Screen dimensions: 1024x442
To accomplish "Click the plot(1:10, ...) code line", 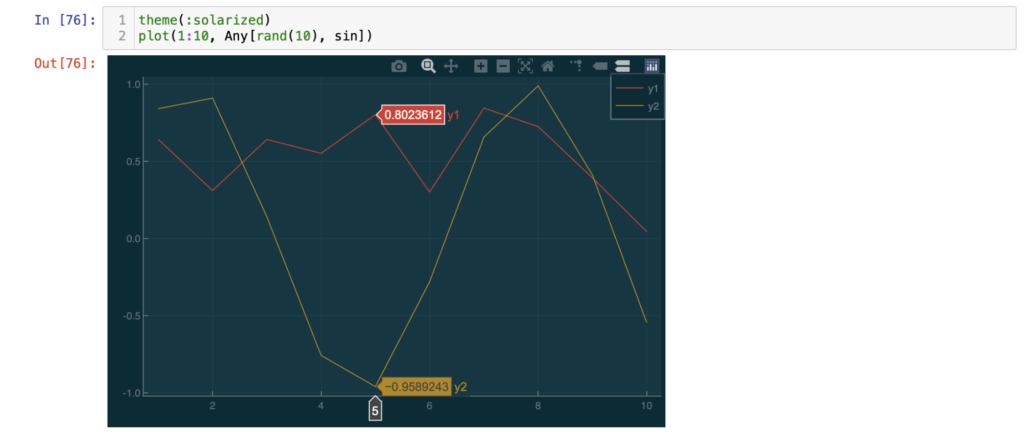I will point(255,36).
